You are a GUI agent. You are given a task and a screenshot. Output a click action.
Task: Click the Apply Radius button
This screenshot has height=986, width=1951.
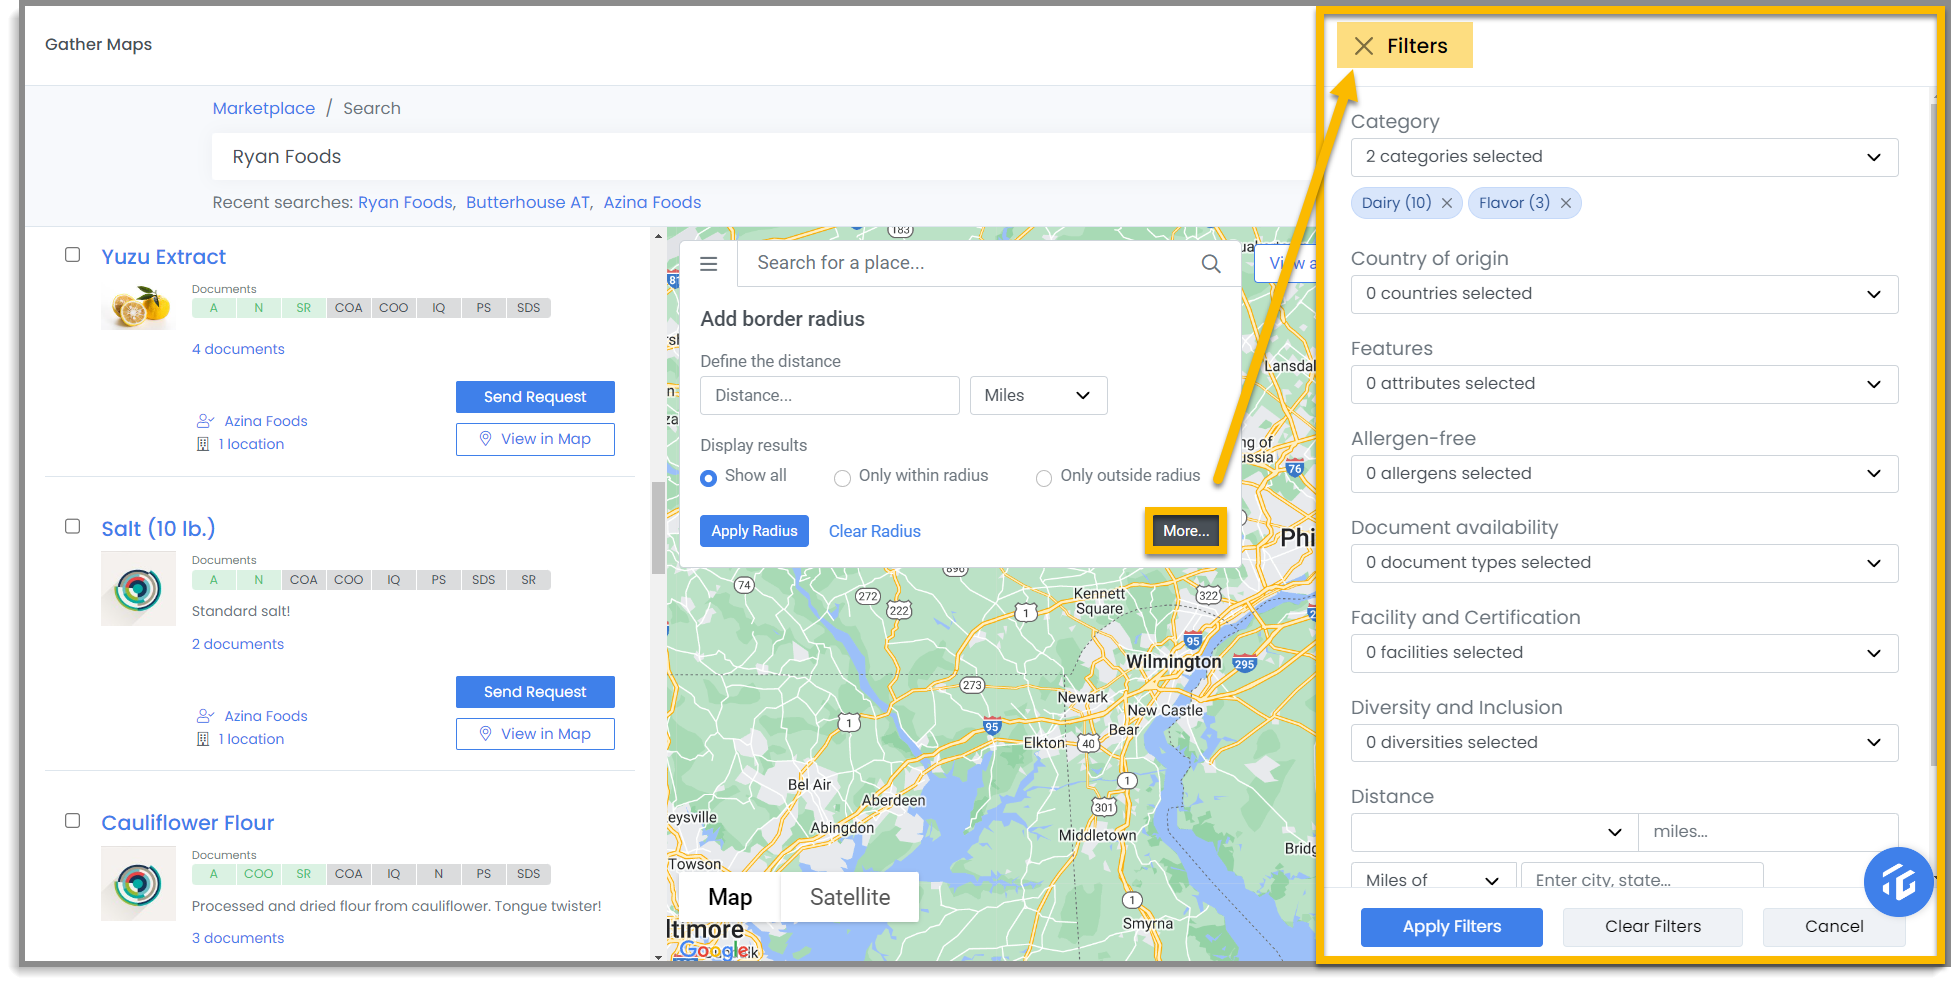(754, 531)
